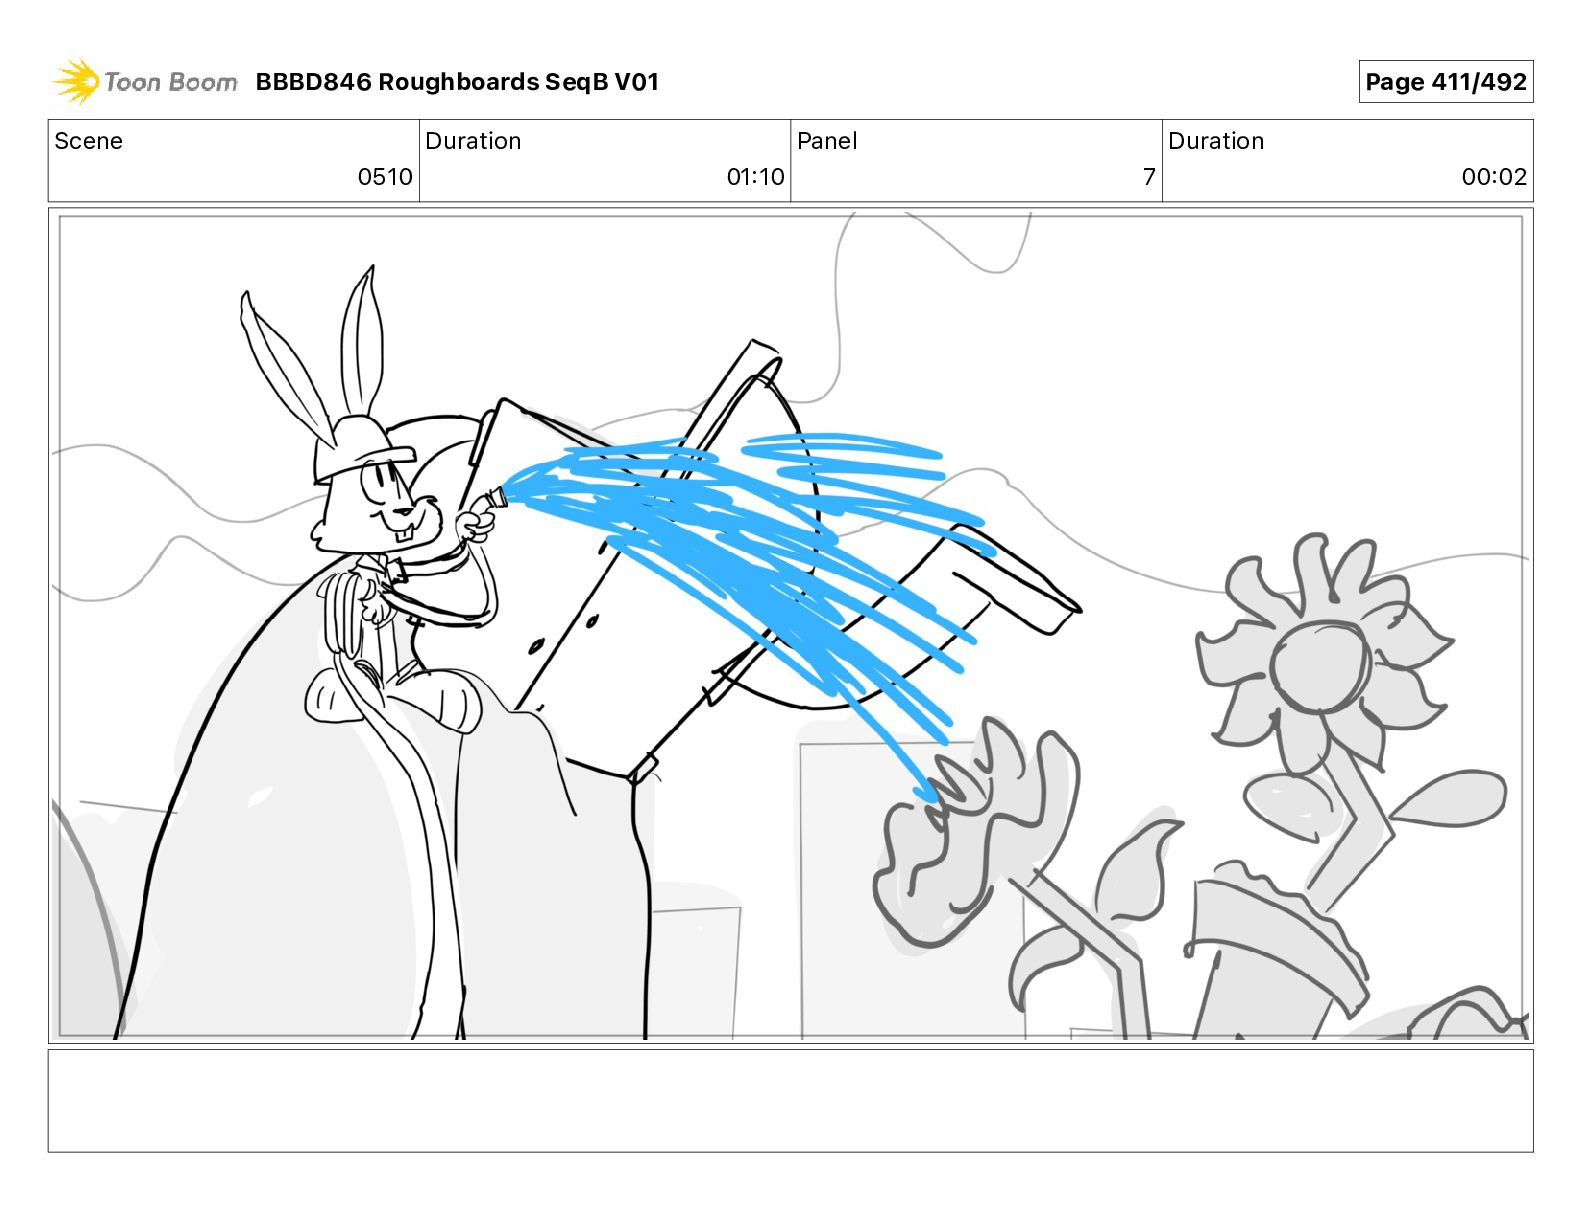Select scene number '0510'

coord(385,177)
